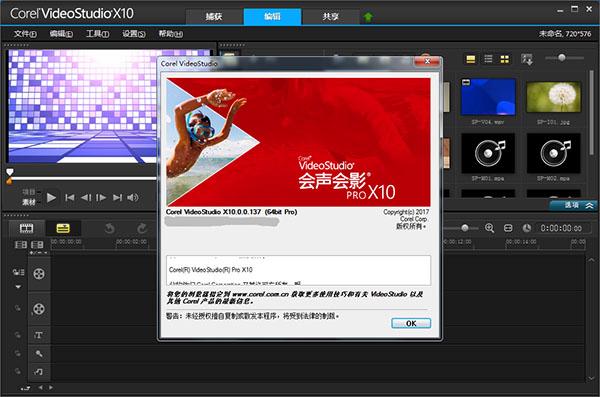Switch the library to list view
Viewport: 600px width, 397px height.
[488, 59]
